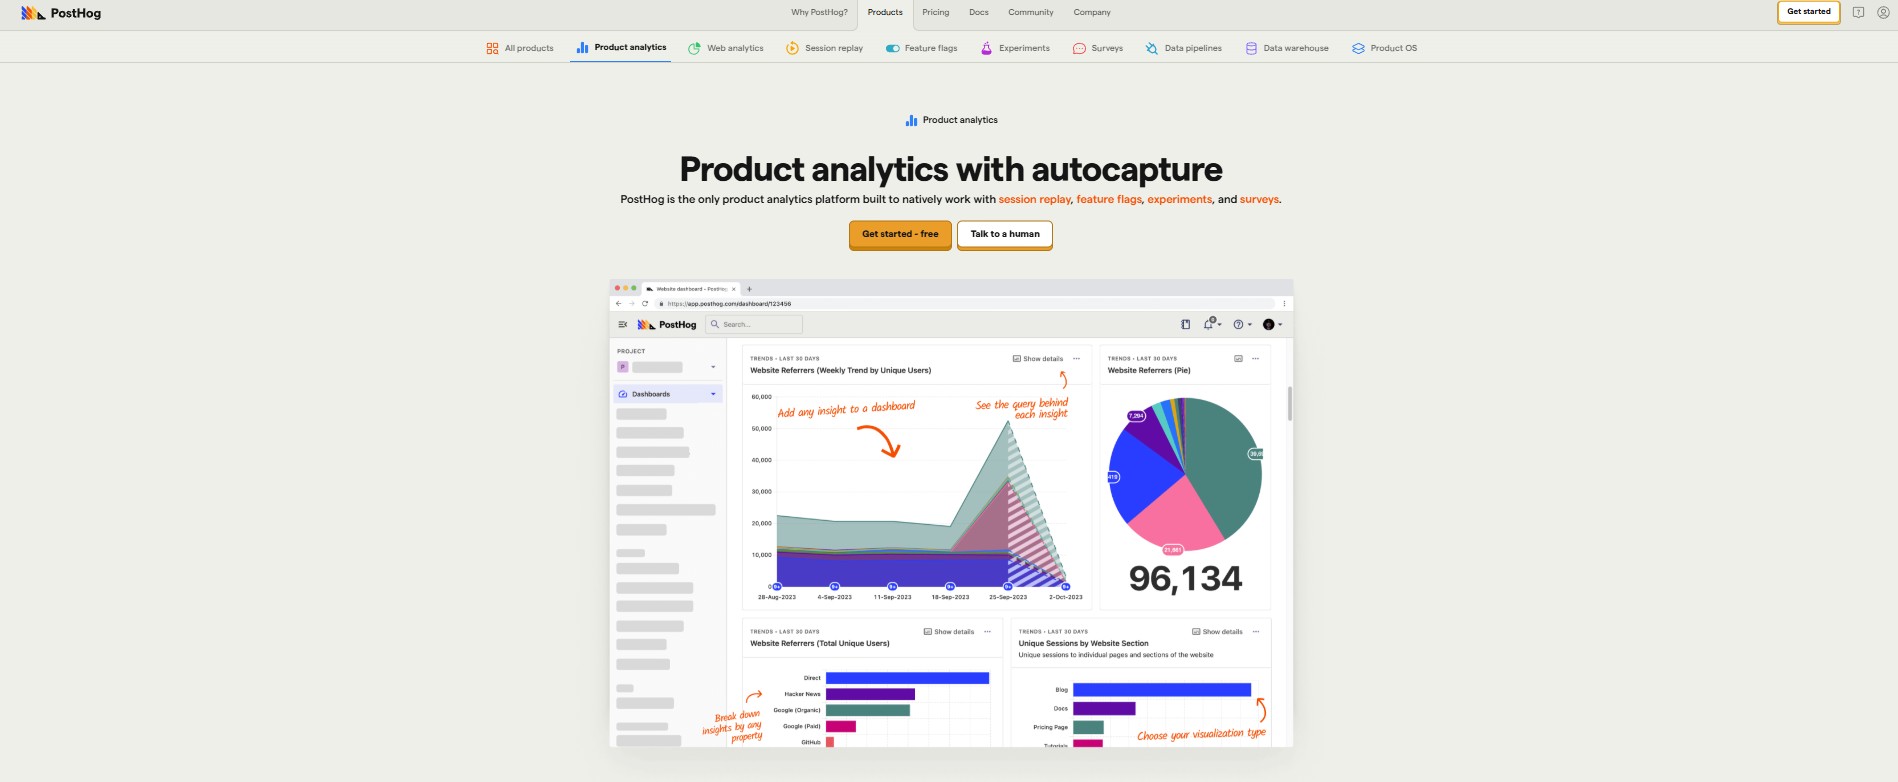Switch to the Web analytics tab
This screenshot has width=1898, height=782.
(726, 48)
